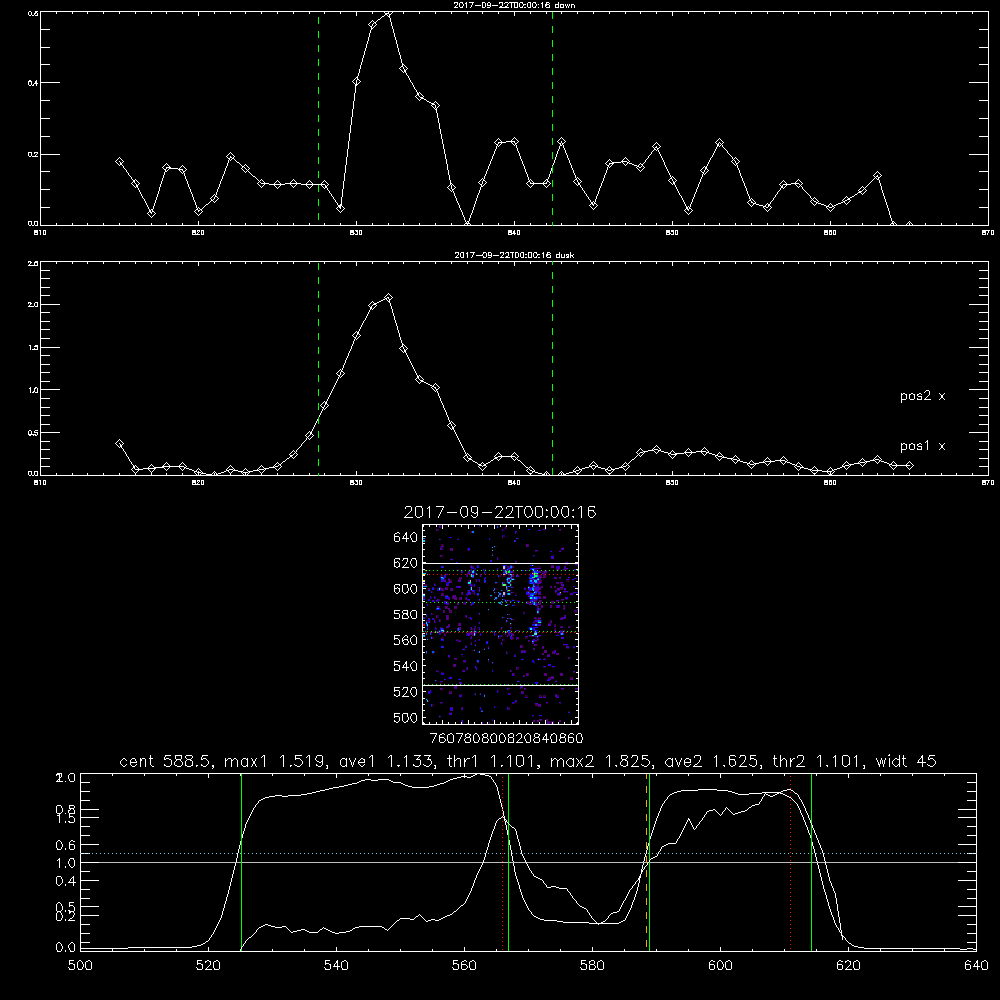The image size is (1000, 1000).
Task: Click the blue dotted threshold line in bottom plot
Action: pyautogui.click(x=529, y=853)
